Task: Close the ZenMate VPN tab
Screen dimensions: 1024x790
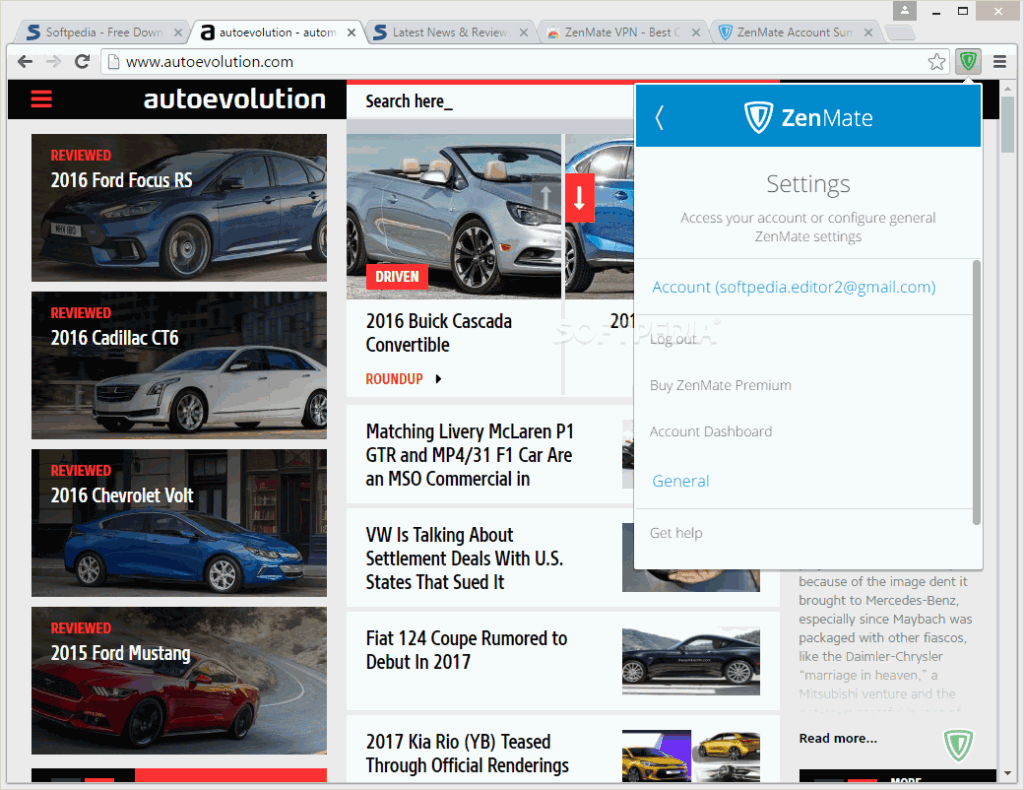Action: click(696, 32)
